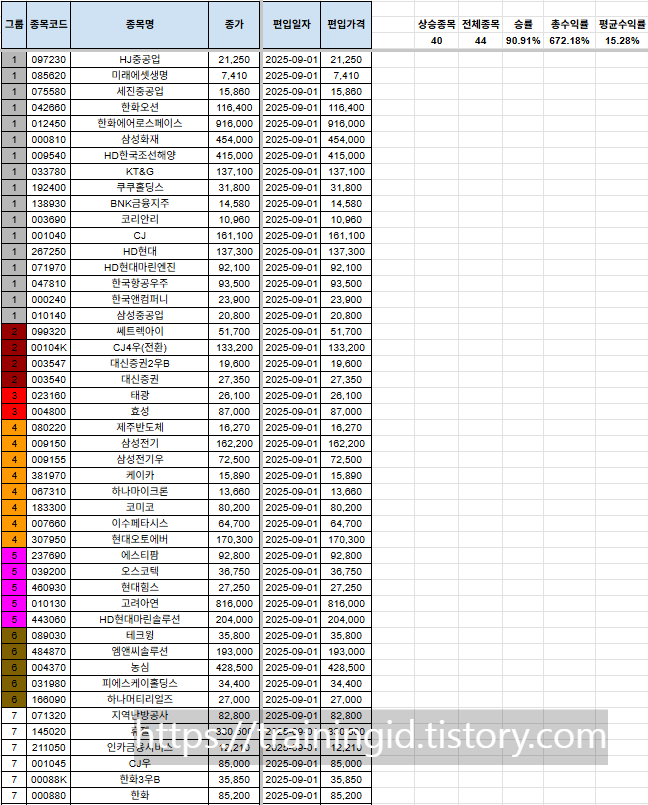Select the 그룹 column header

coord(14,25)
